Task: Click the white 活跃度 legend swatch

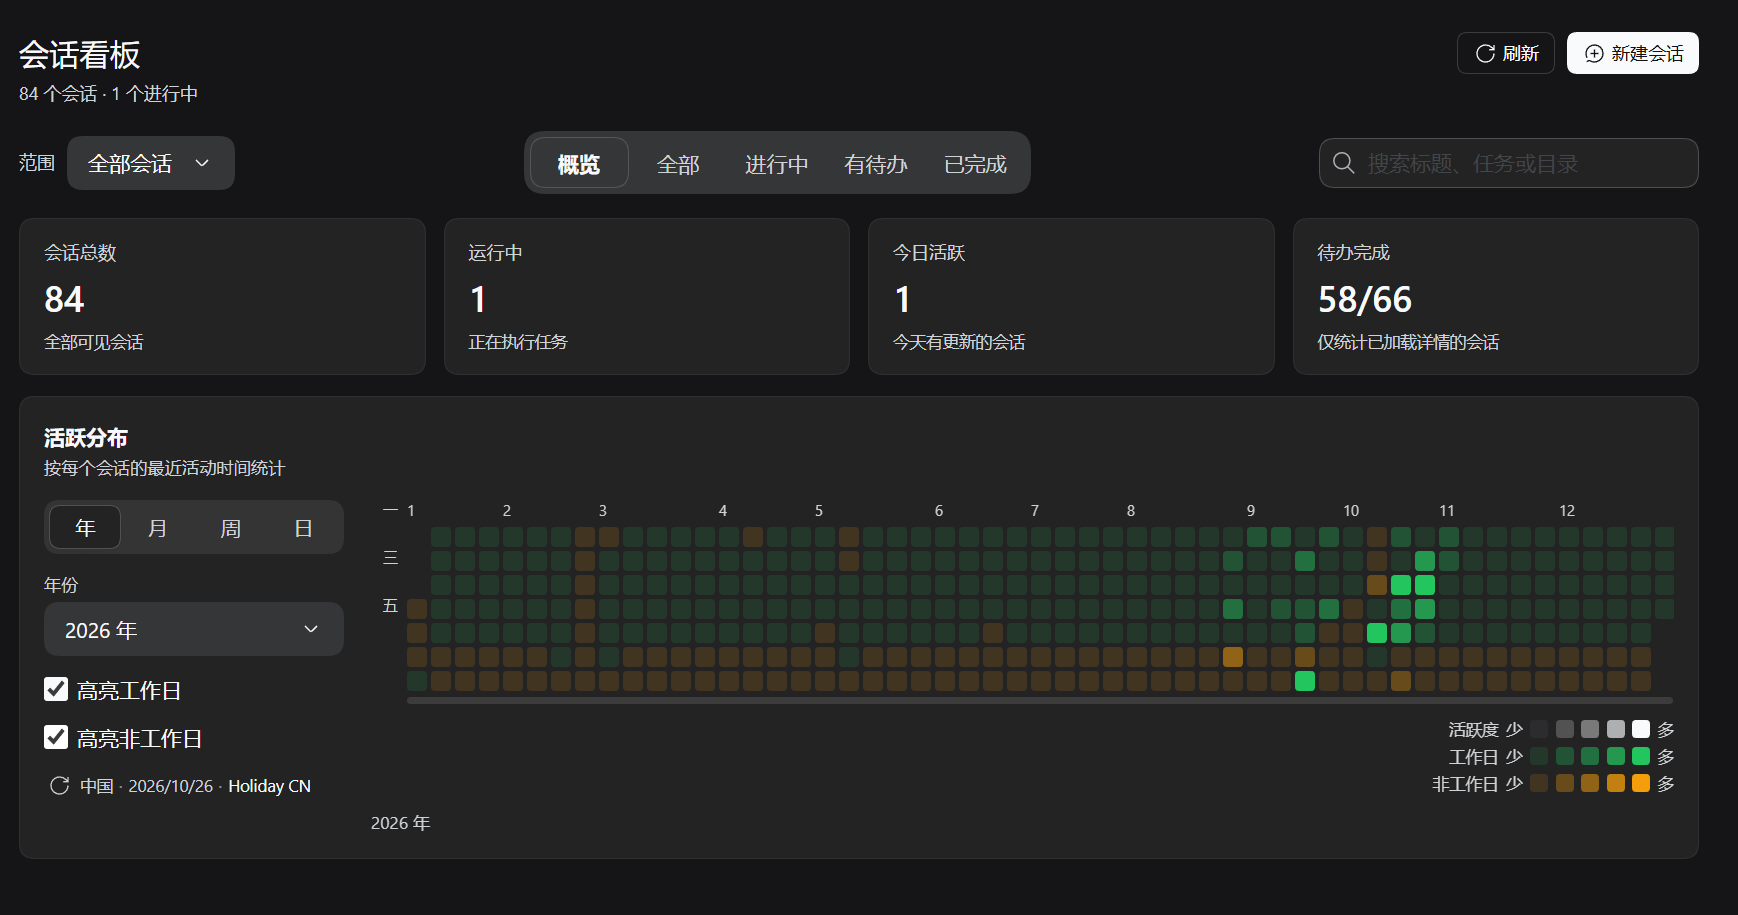Action: pyautogui.click(x=1641, y=729)
